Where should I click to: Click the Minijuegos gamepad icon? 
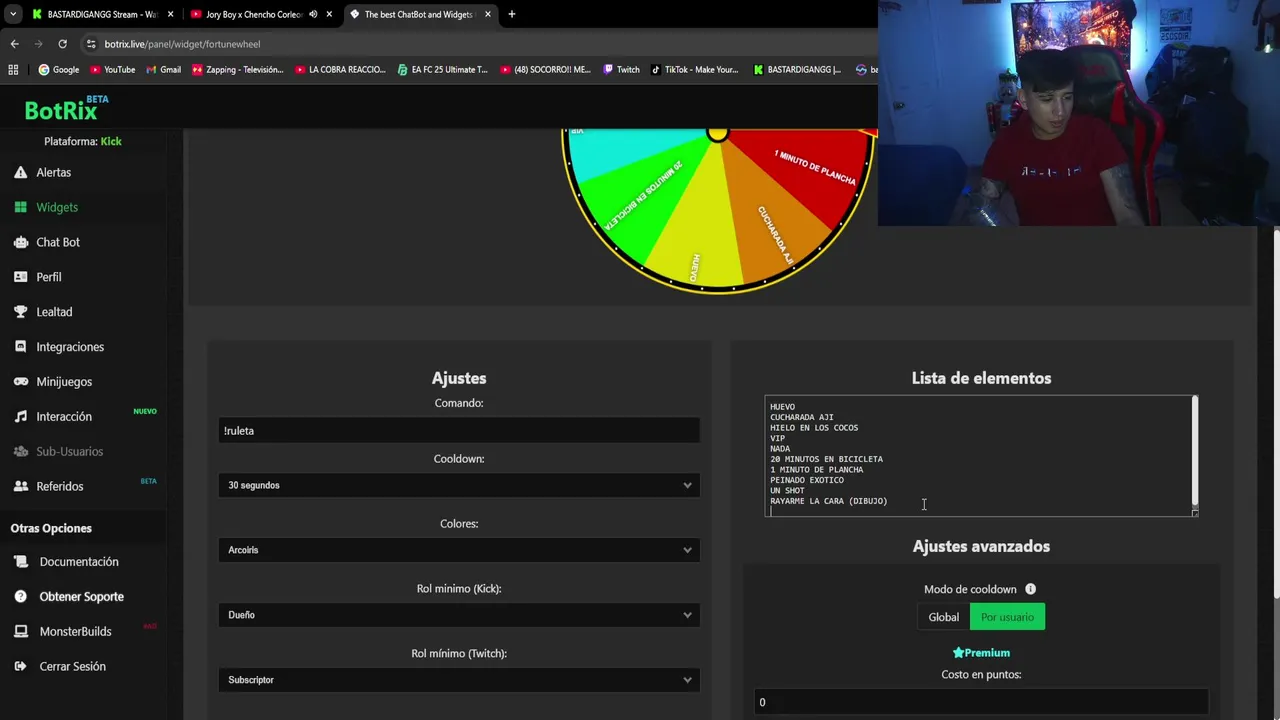(20, 382)
